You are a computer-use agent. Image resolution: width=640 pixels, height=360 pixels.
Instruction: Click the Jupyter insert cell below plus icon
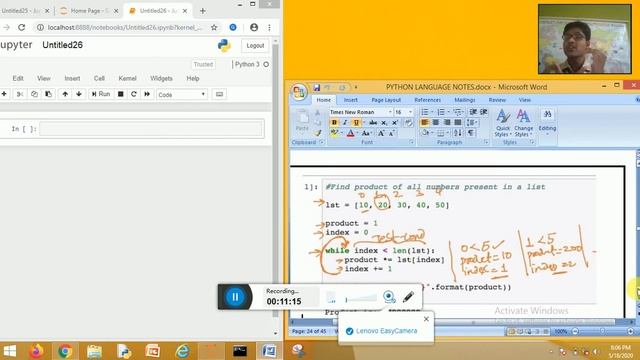[4, 94]
